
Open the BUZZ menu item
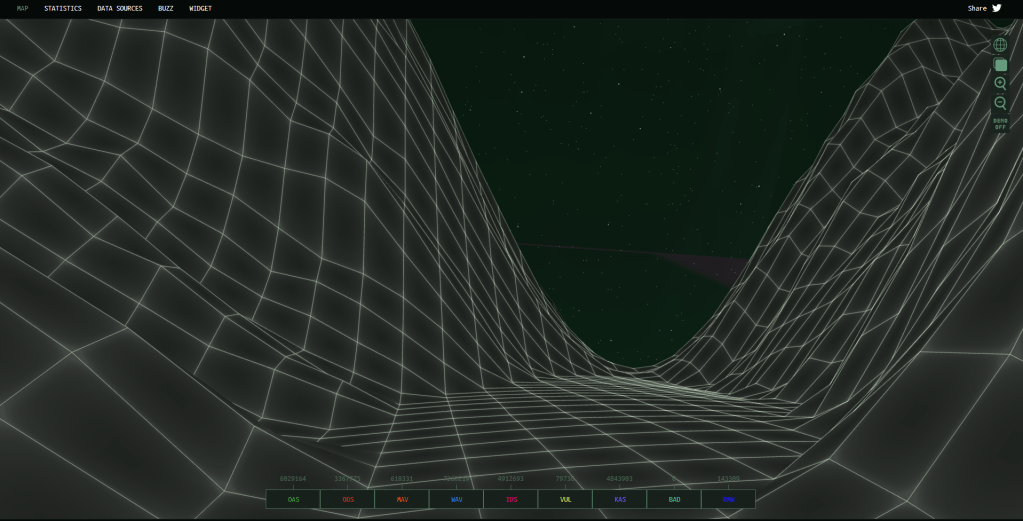166,8
